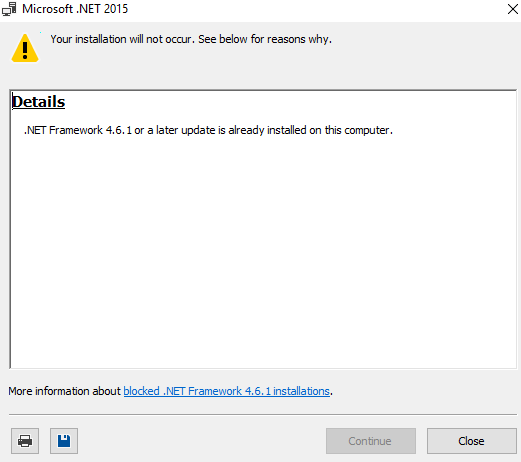Click the Close button
The width and height of the screenshot is (521, 462).
[x=472, y=441]
